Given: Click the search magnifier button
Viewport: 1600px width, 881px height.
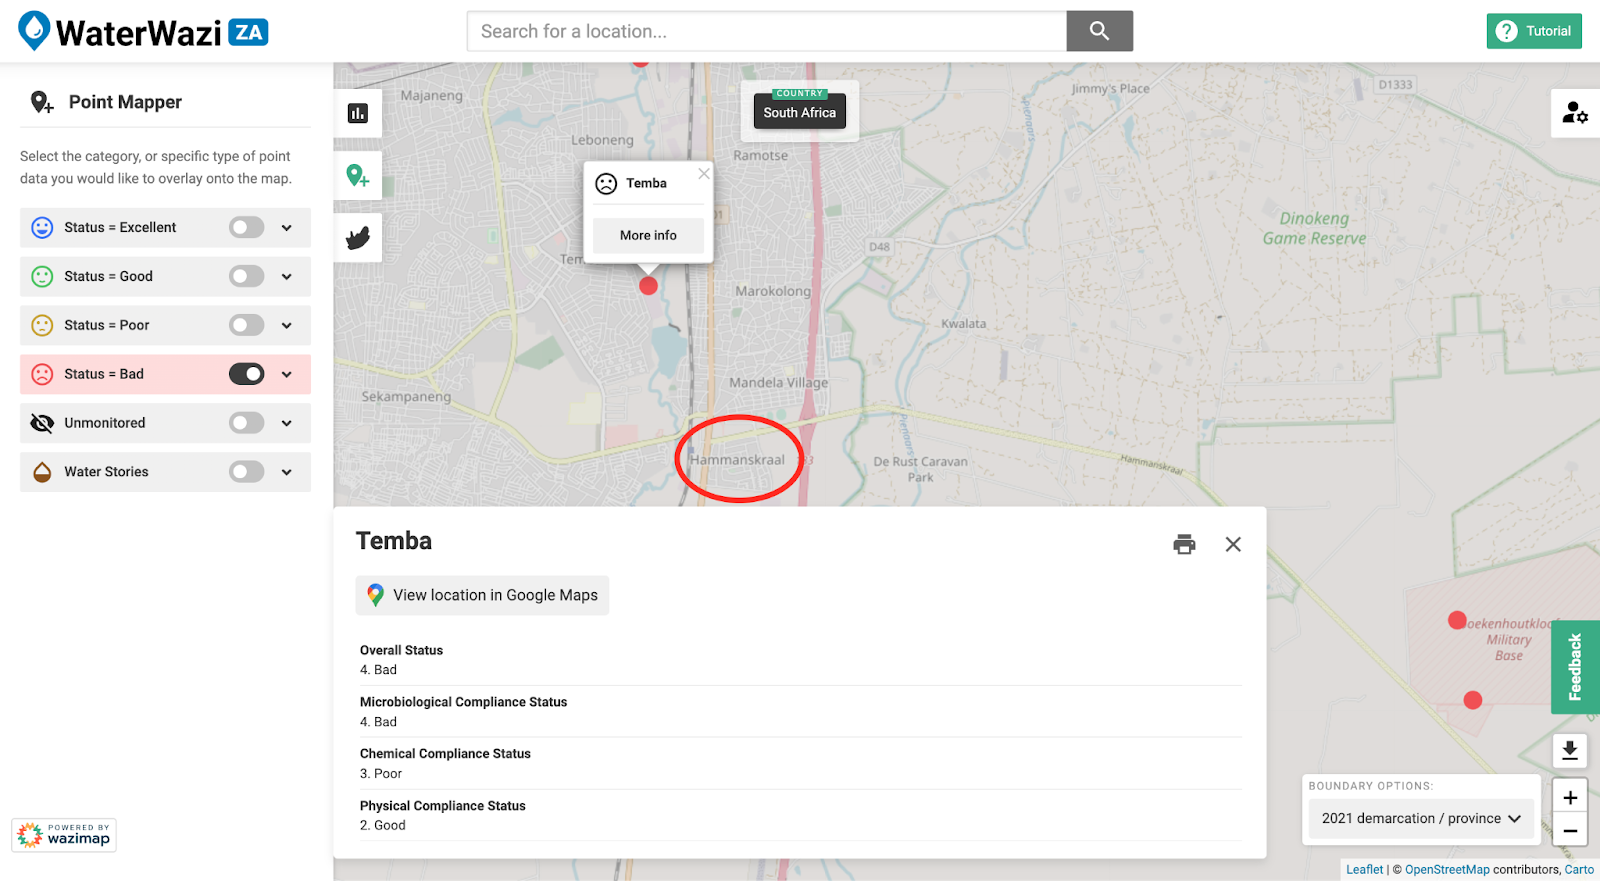Looking at the screenshot, I should [x=1099, y=31].
